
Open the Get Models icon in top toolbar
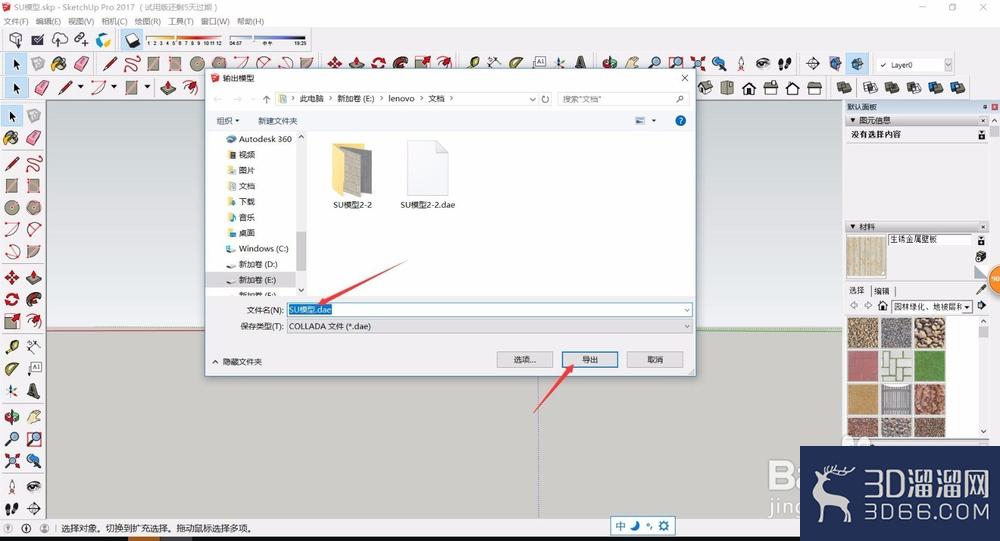coord(15,40)
